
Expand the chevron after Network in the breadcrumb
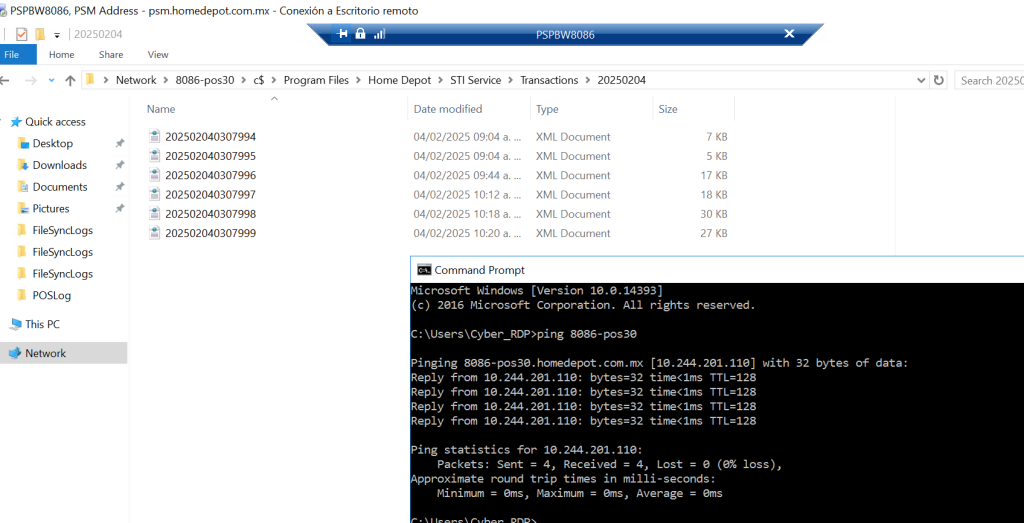pyautogui.click(x=166, y=80)
